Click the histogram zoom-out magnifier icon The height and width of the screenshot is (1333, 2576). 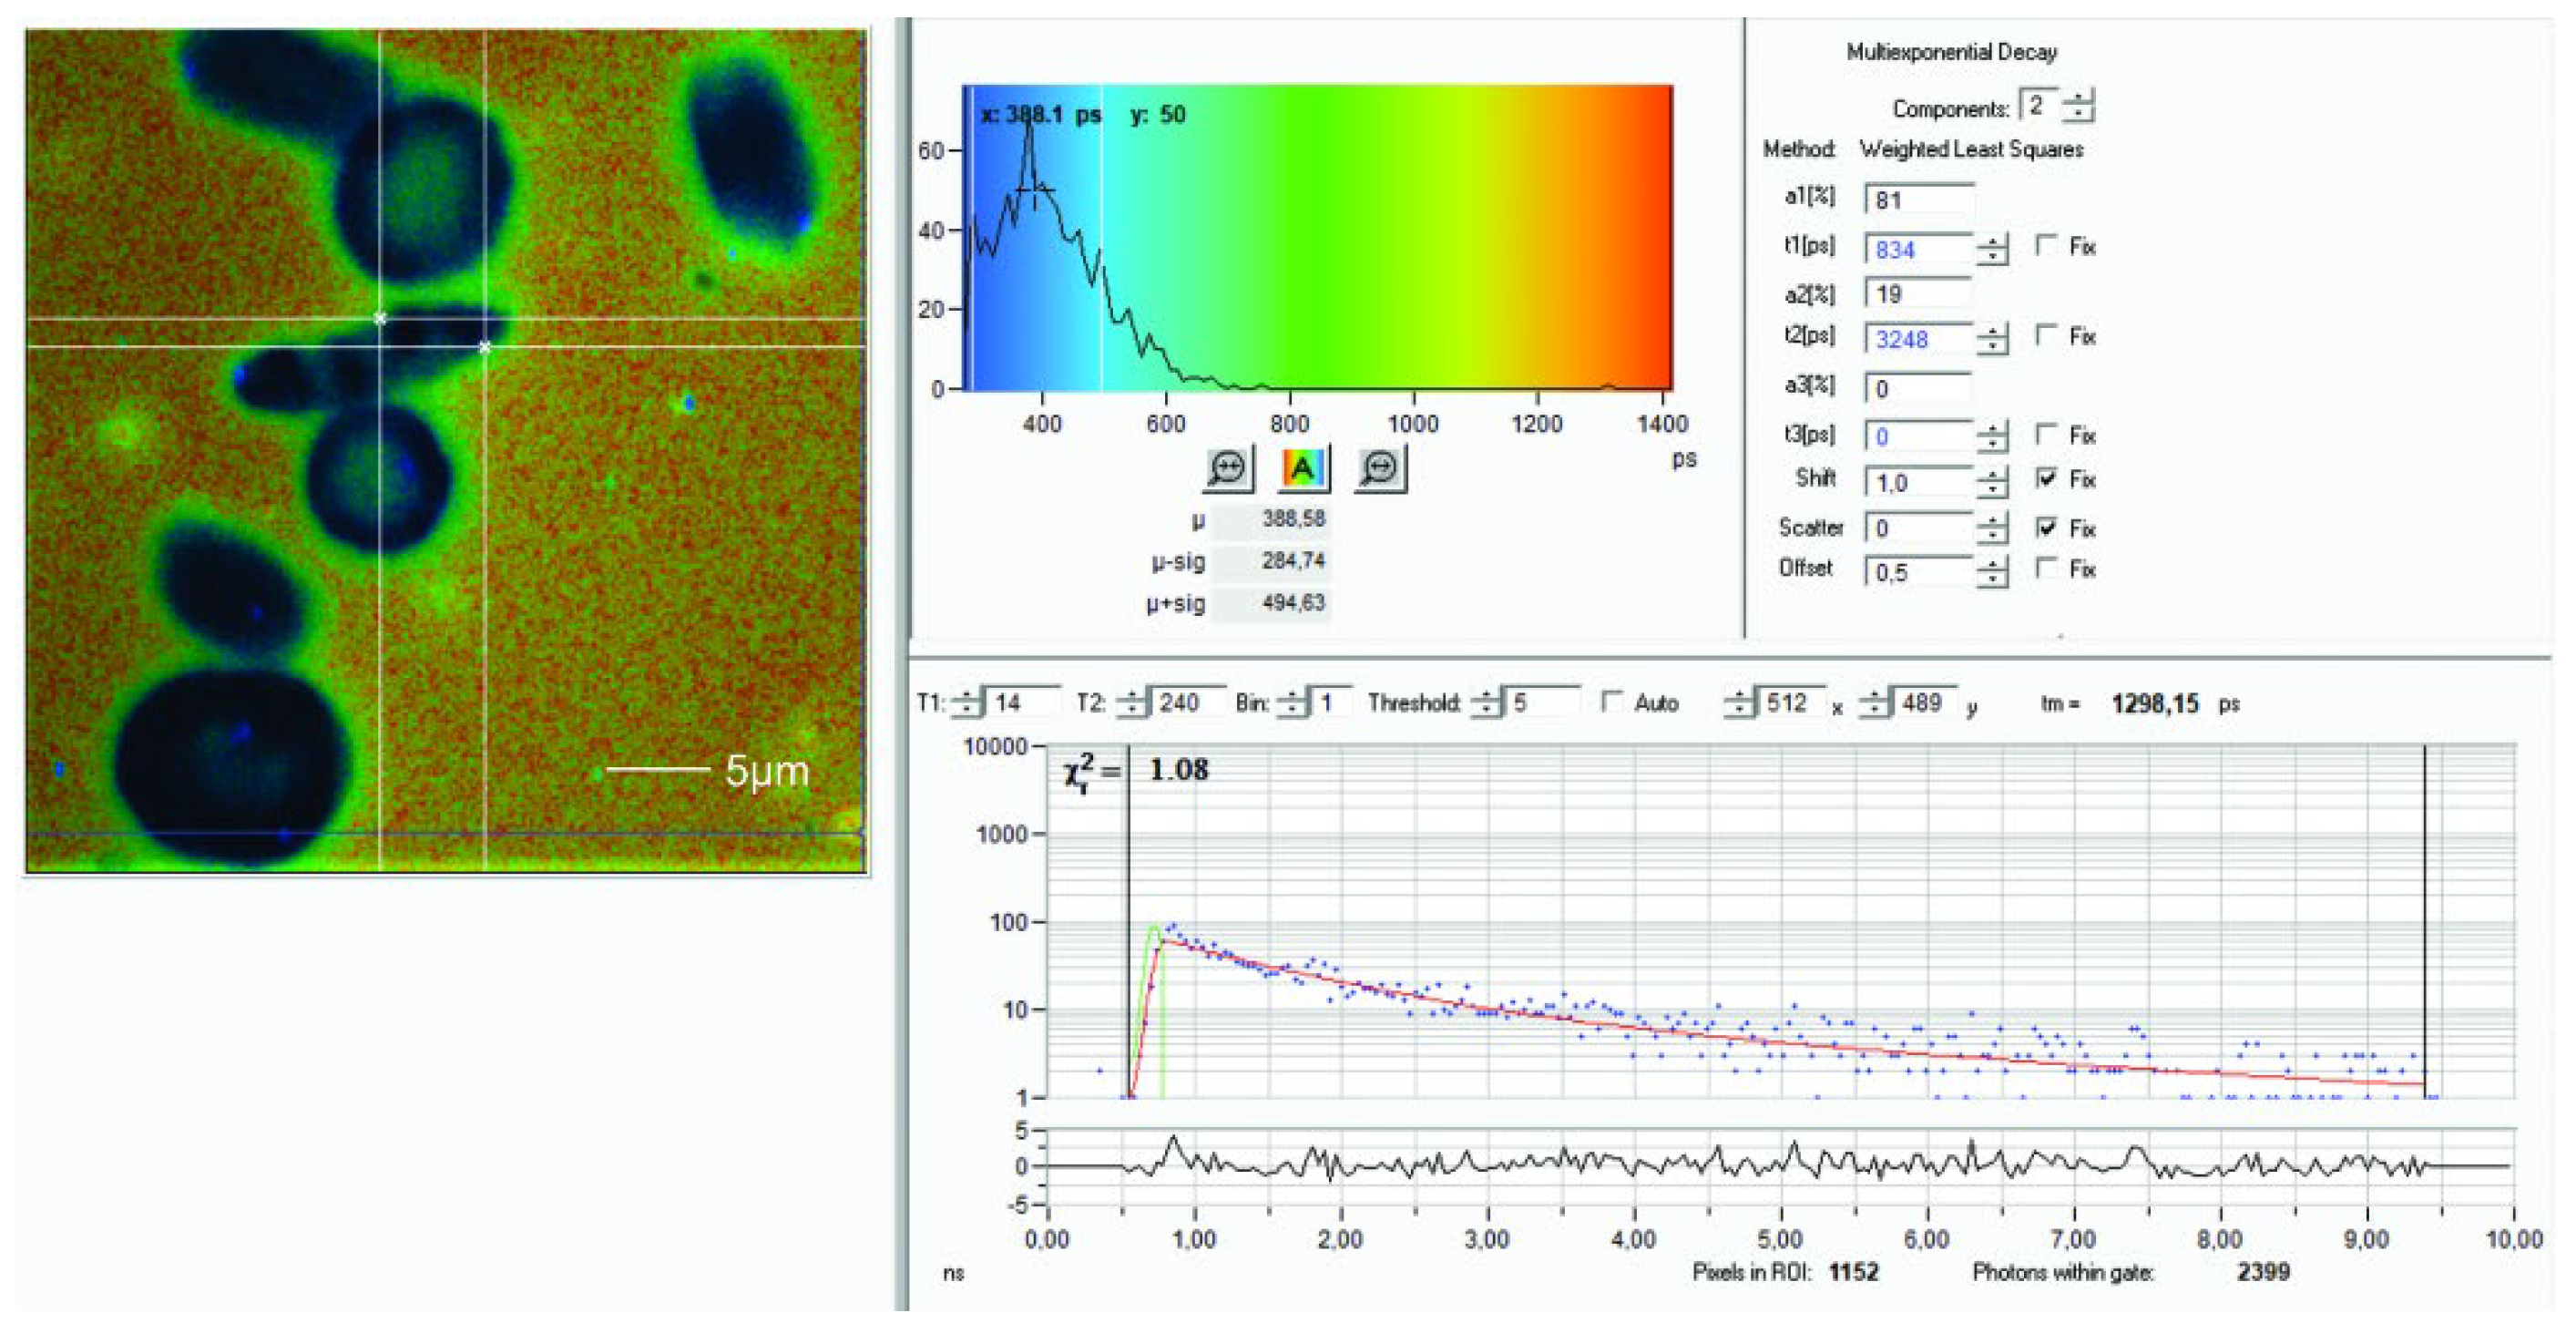(x=1380, y=468)
